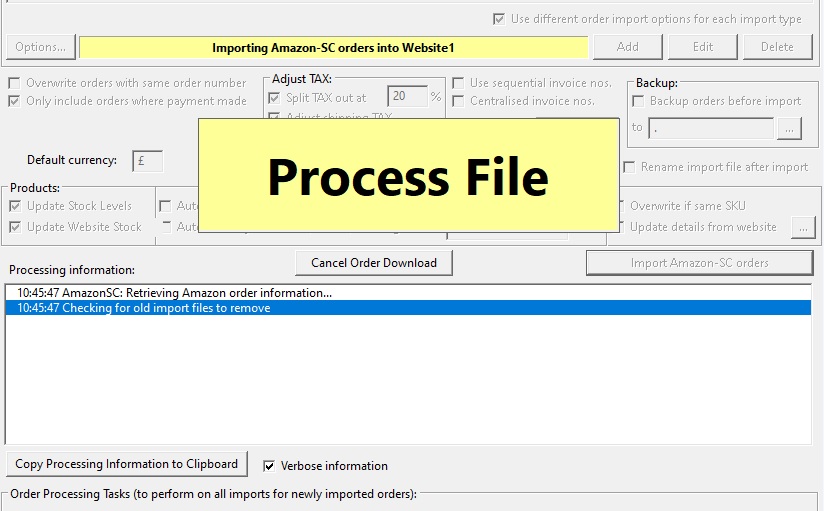Click the Update details from website label
This screenshot has width=824, height=511.
click(703, 227)
